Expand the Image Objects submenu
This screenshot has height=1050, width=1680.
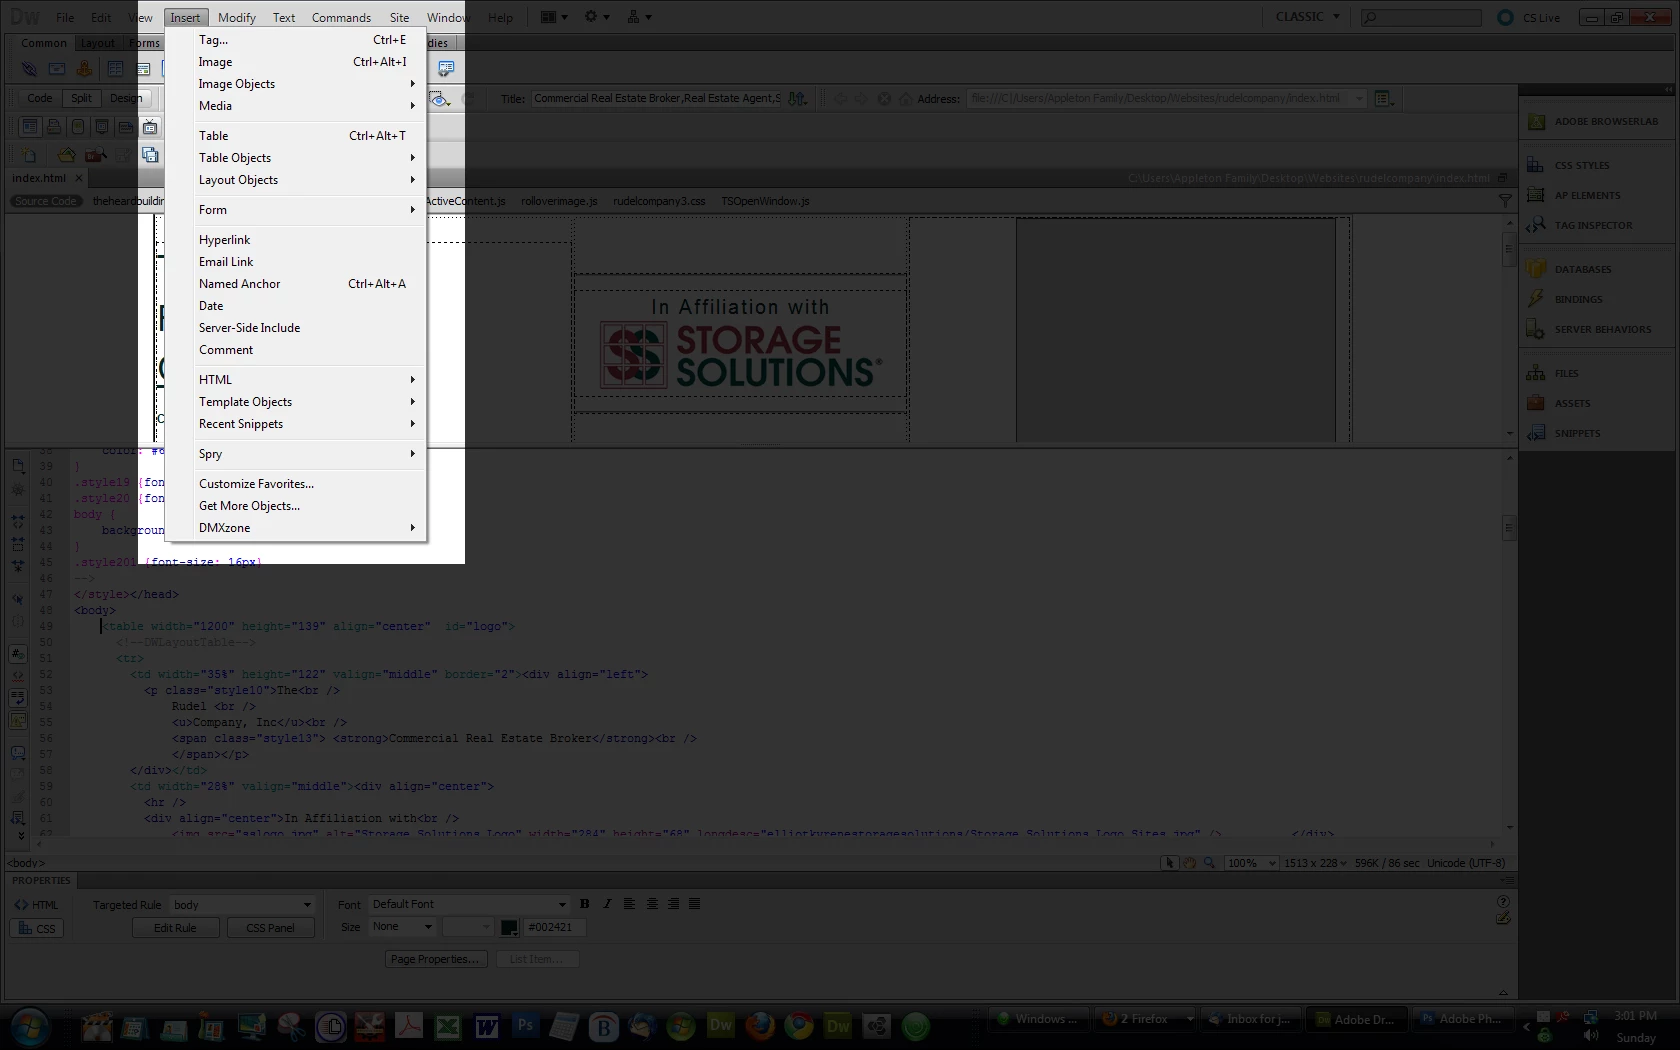pyautogui.click(x=309, y=84)
